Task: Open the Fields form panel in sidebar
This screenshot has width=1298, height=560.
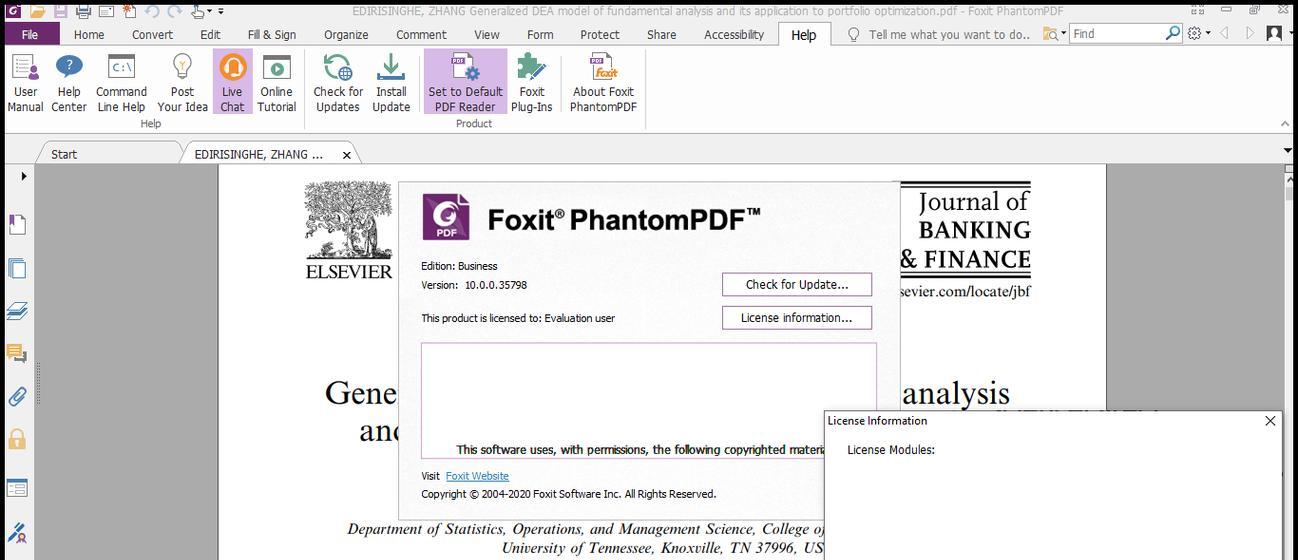Action: point(17,488)
